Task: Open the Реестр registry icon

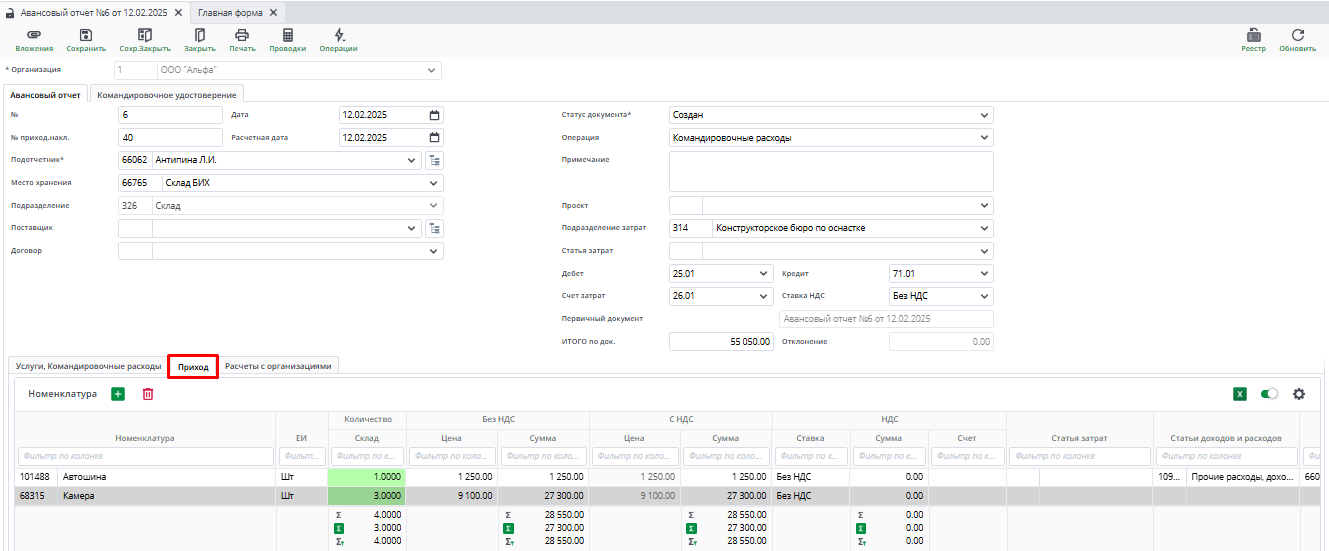Action: tap(1253, 36)
